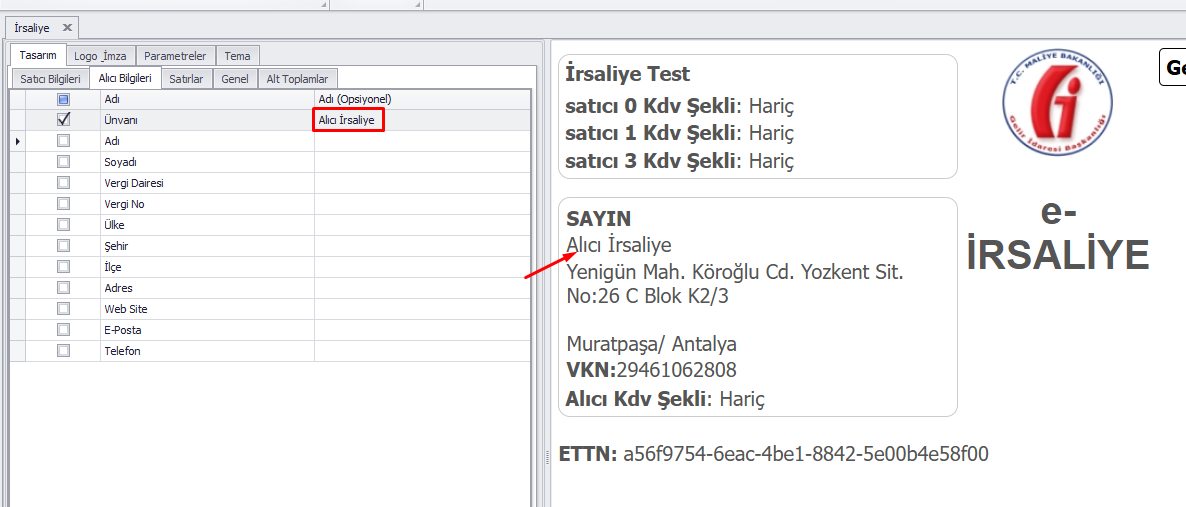Switch to the Parametreler tab
Screen dimensions: 1186x507
click(175, 56)
